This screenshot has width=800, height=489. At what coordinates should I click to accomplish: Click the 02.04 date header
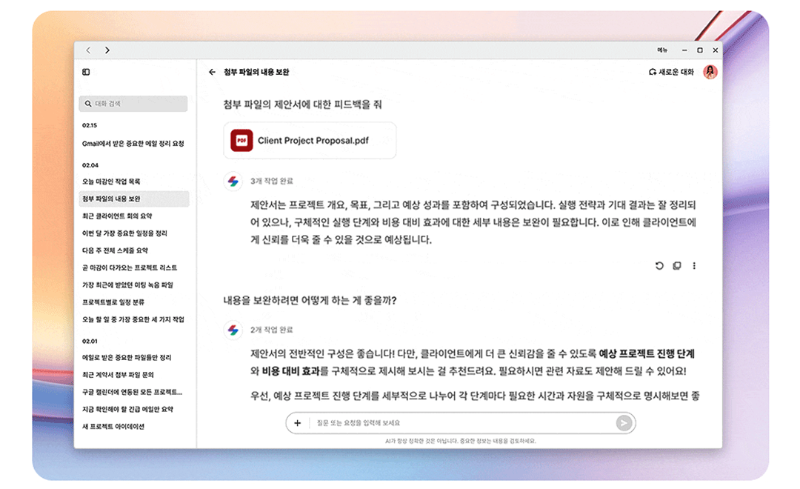tap(90, 165)
